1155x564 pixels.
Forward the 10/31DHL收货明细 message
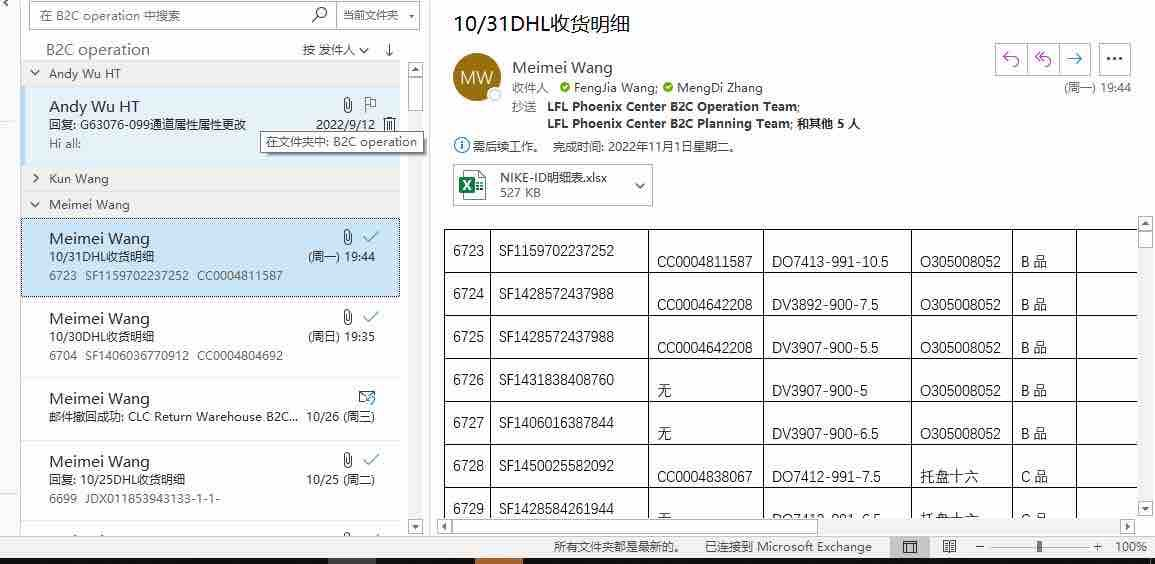click(1074, 59)
